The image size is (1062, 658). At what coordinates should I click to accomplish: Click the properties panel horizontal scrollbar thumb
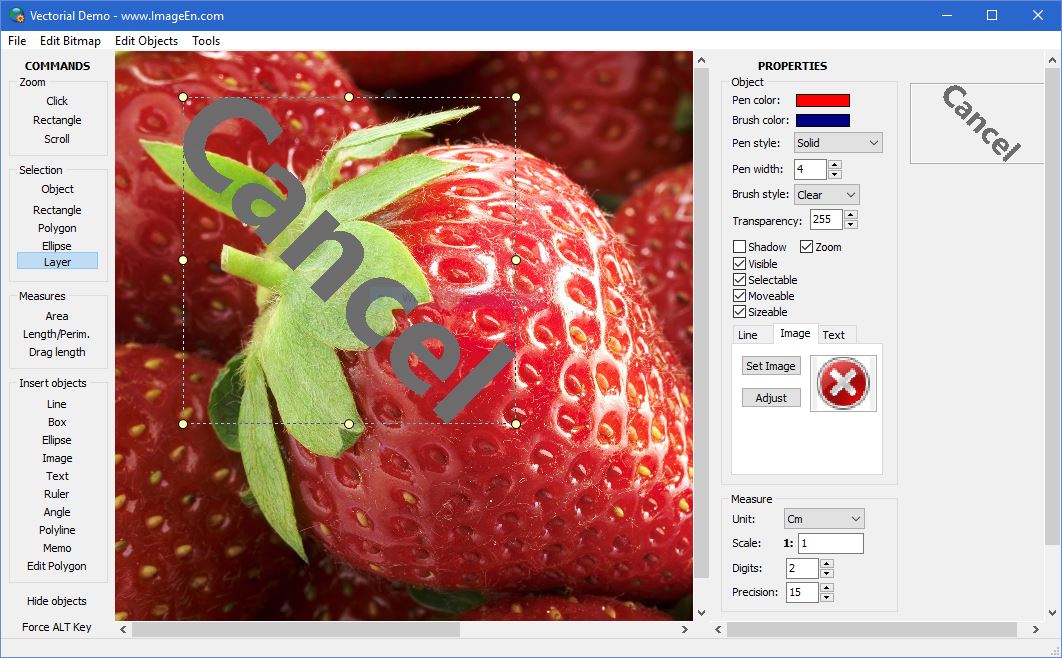(x=872, y=630)
